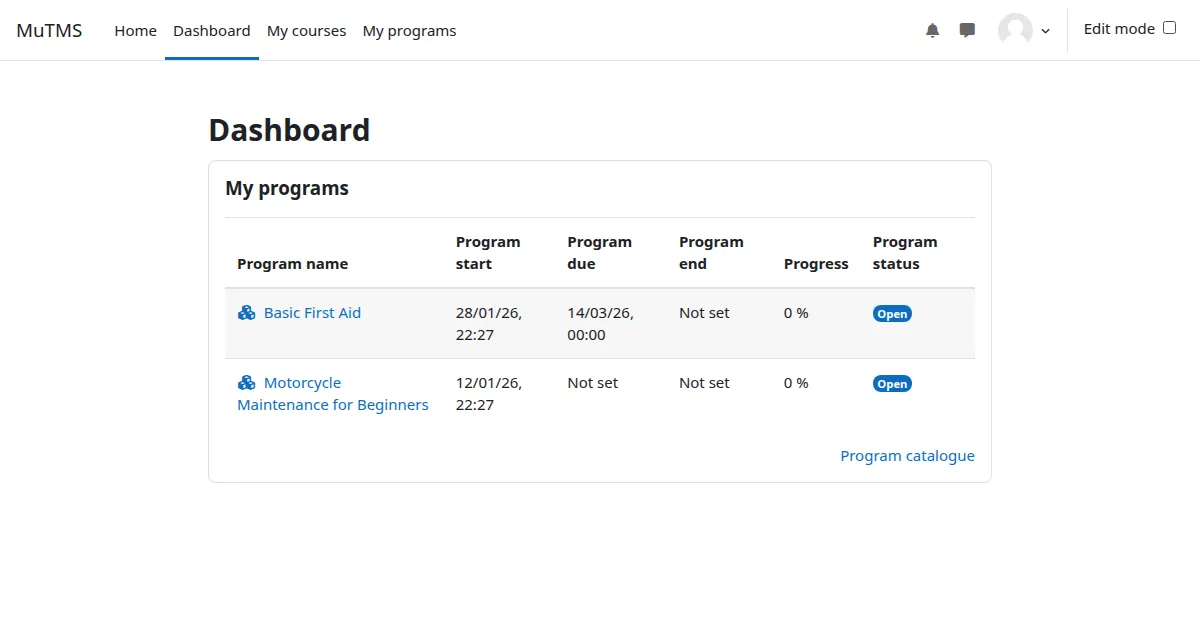Image resolution: width=1200 pixels, height=637 pixels.
Task: Sort by the Program name column header
Action: [x=292, y=263]
